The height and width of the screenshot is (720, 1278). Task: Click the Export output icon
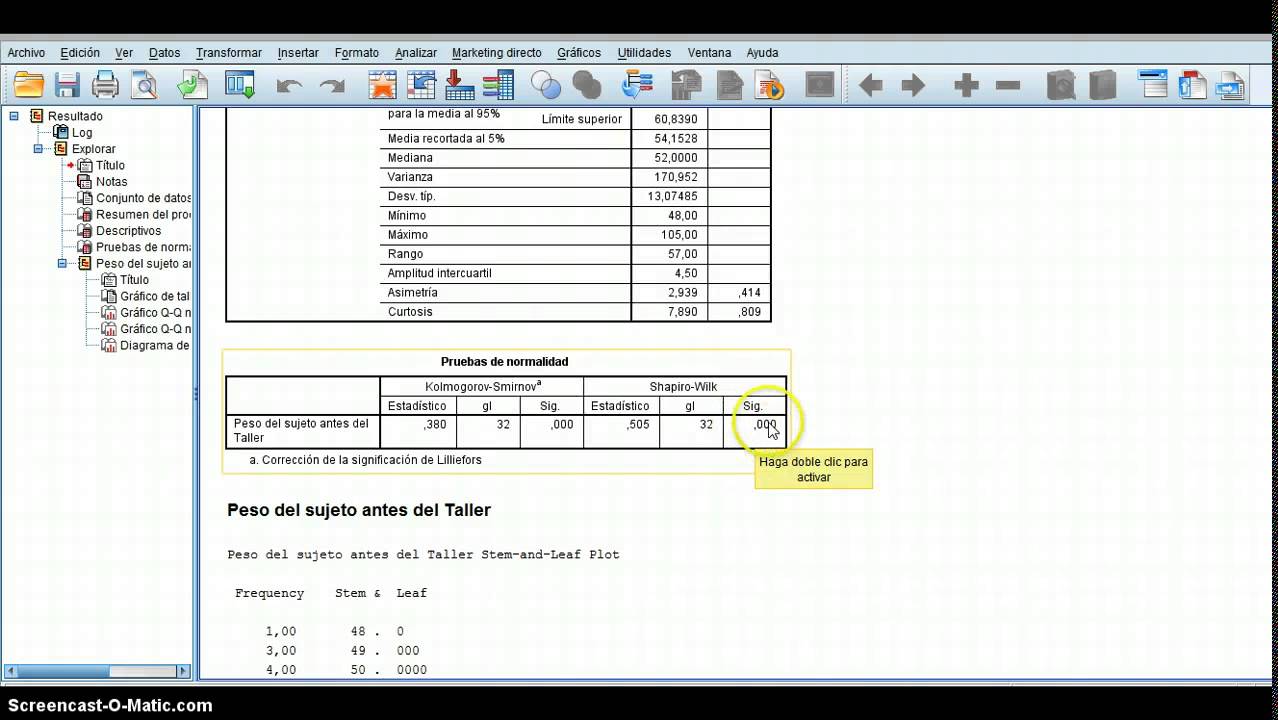coord(192,85)
